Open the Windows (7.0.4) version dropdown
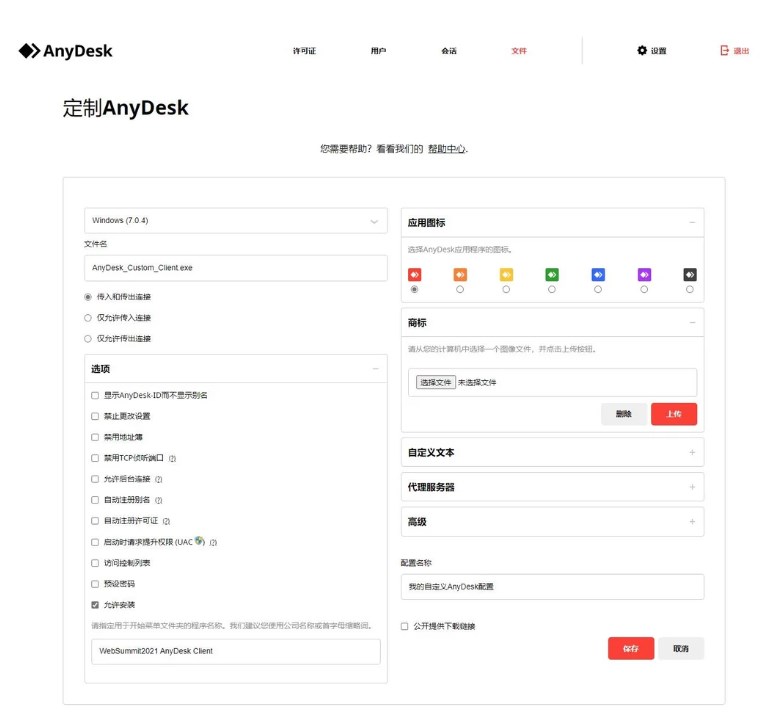The image size is (773, 720). pyautogui.click(x=235, y=221)
